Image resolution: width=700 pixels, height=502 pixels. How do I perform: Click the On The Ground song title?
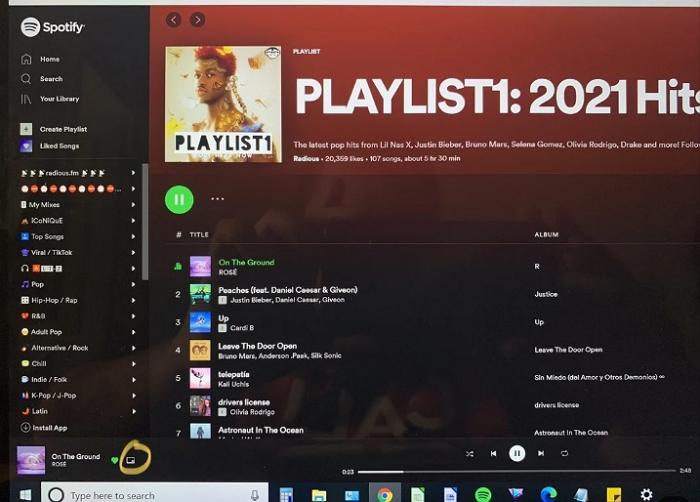tap(246, 262)
